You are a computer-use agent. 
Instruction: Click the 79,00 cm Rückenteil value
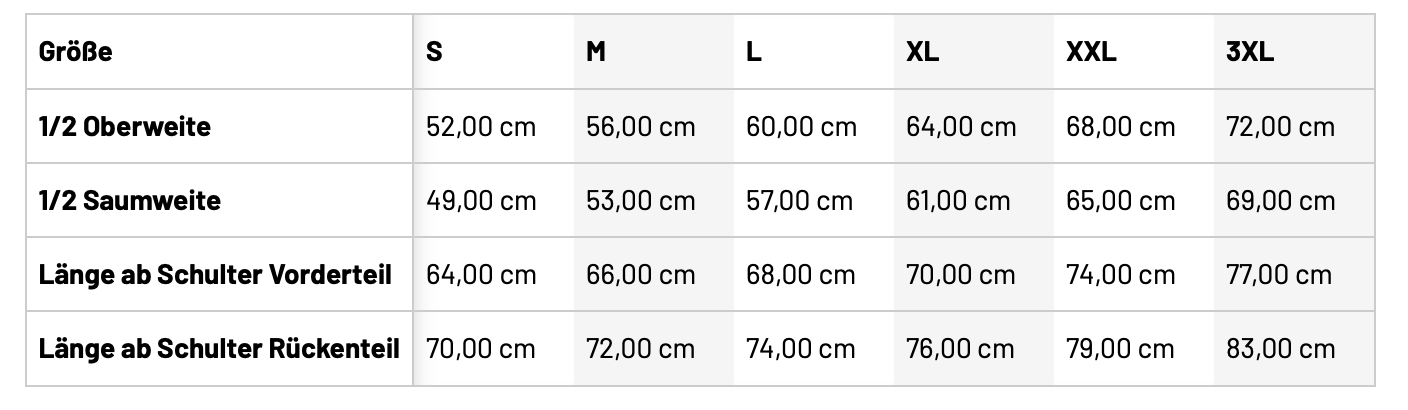(x=1120, y=348)
